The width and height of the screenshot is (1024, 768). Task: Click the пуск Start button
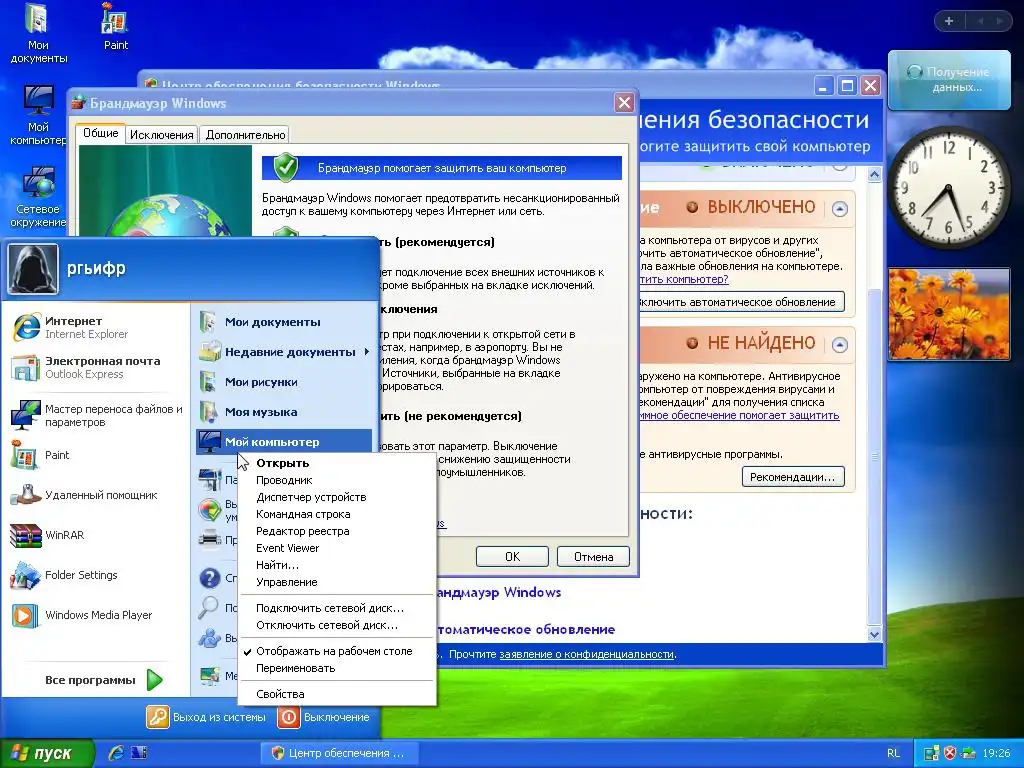click(x=47, y=753)
